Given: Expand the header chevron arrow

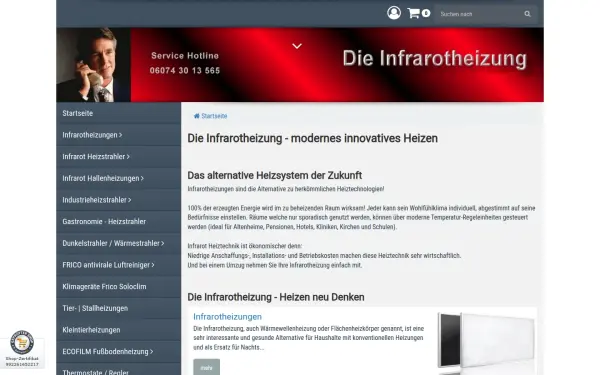Looking at the screenshot, I should (297, 46).
